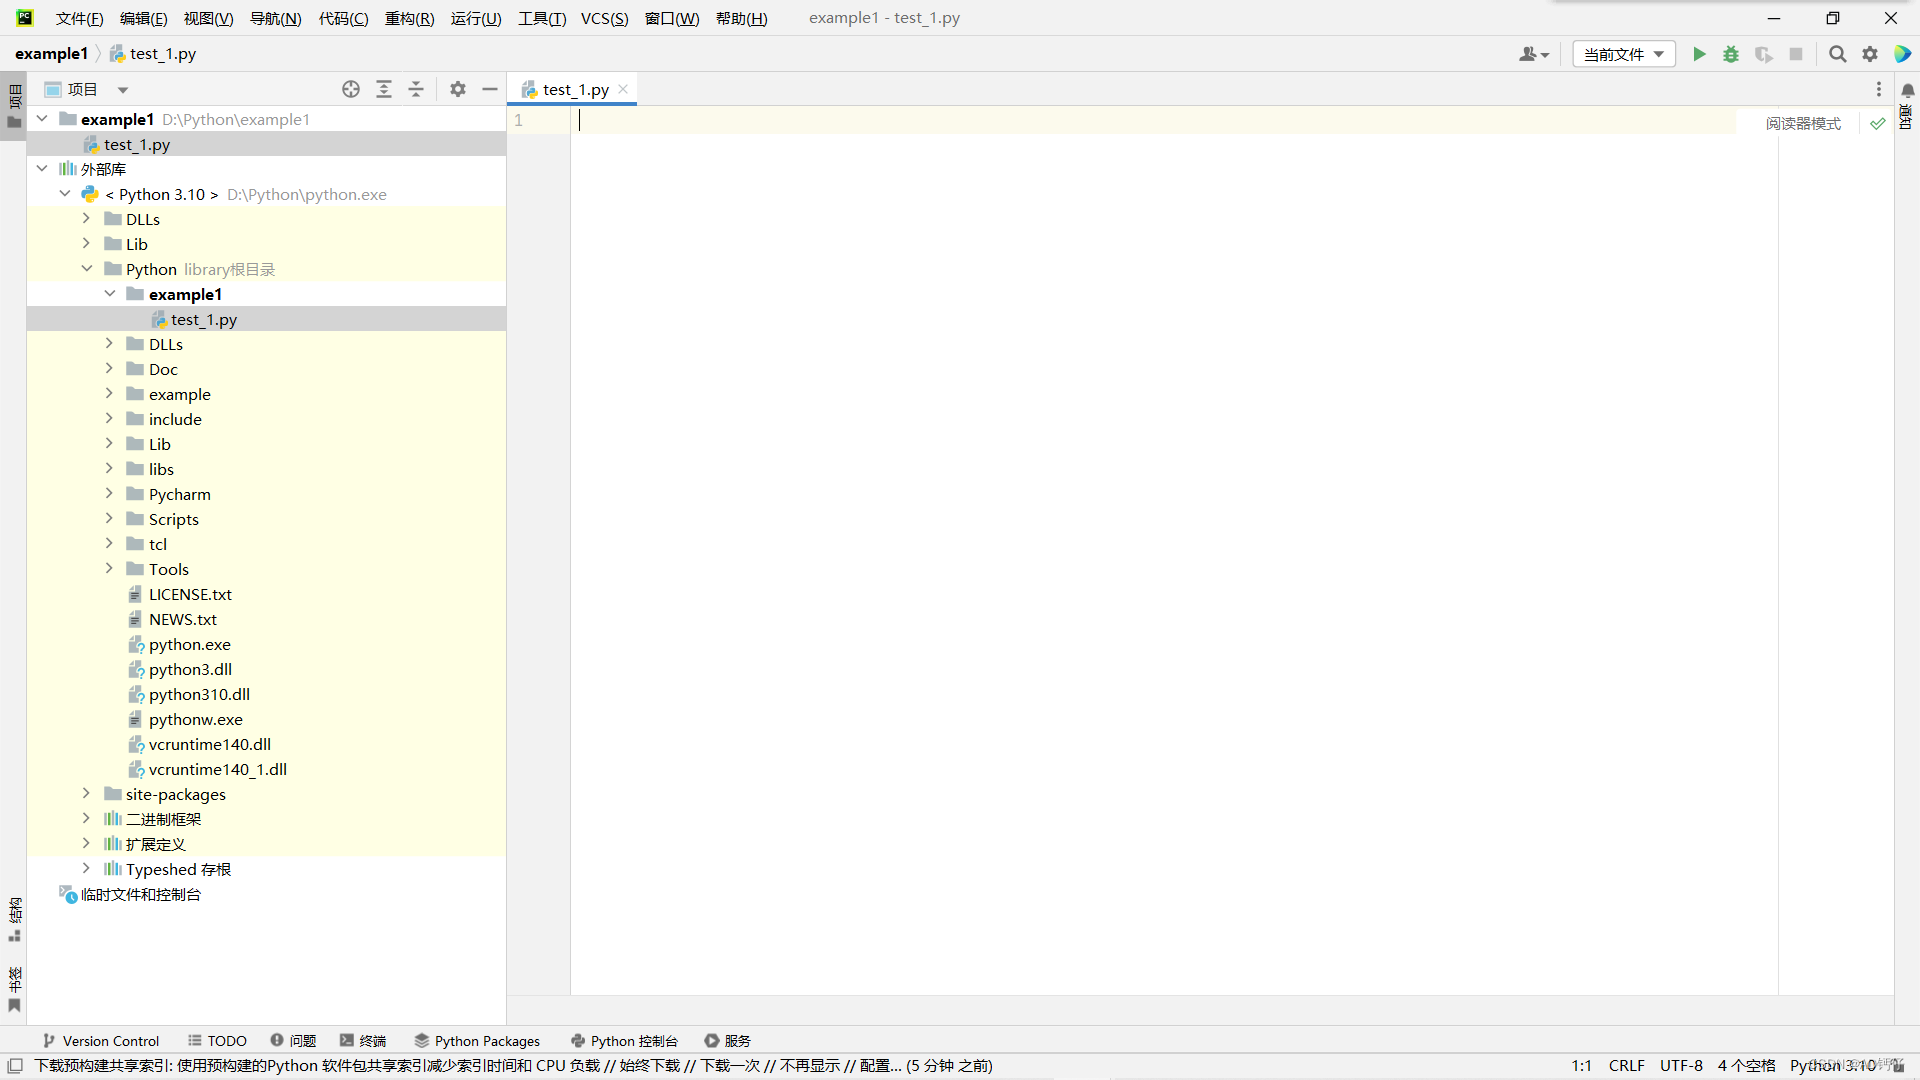Open Search Everywhere with the magnifier icon
The width and height of the screenshot is (1920, 1080).
pos(1836,54)
